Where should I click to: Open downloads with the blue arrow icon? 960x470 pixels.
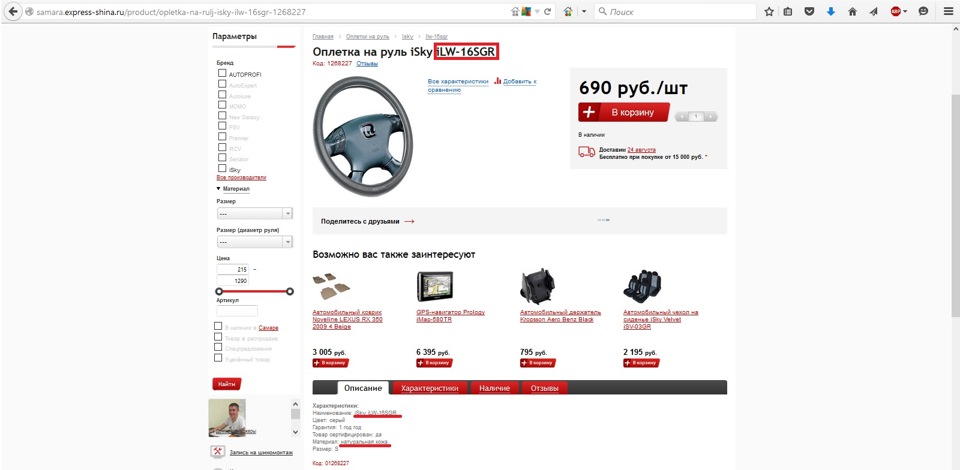[830, 12]
